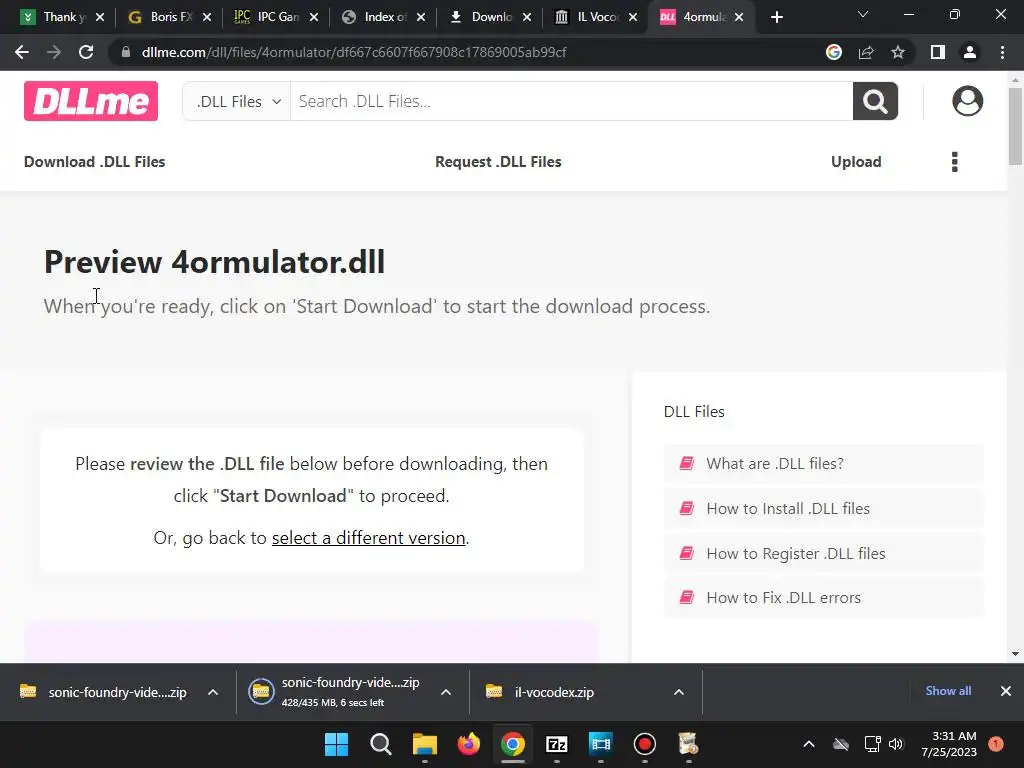Click the Chrome taskbar icon
This screenshot has height=768, width=1024.
pos(513,744)
